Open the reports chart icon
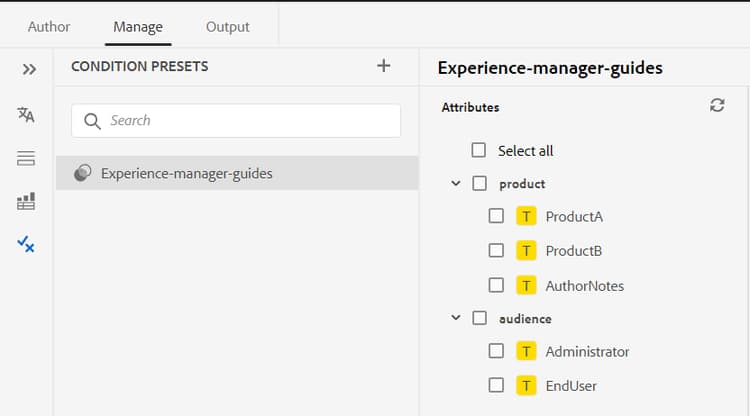750x416 pixels. click(26, 201)
